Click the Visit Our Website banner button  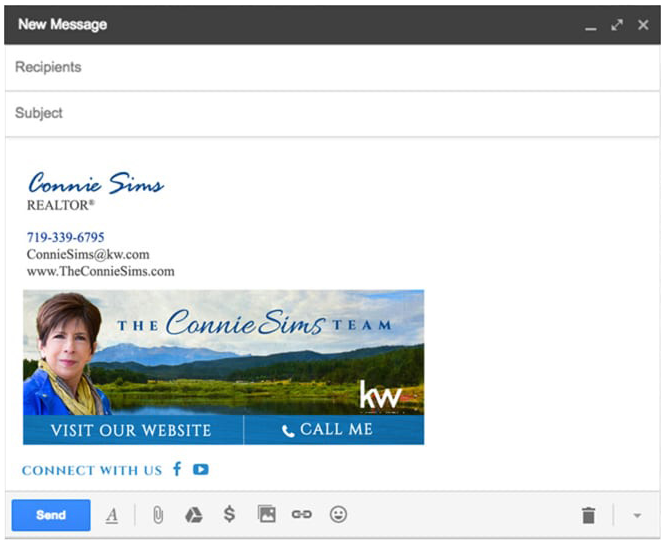coord(131,430)
